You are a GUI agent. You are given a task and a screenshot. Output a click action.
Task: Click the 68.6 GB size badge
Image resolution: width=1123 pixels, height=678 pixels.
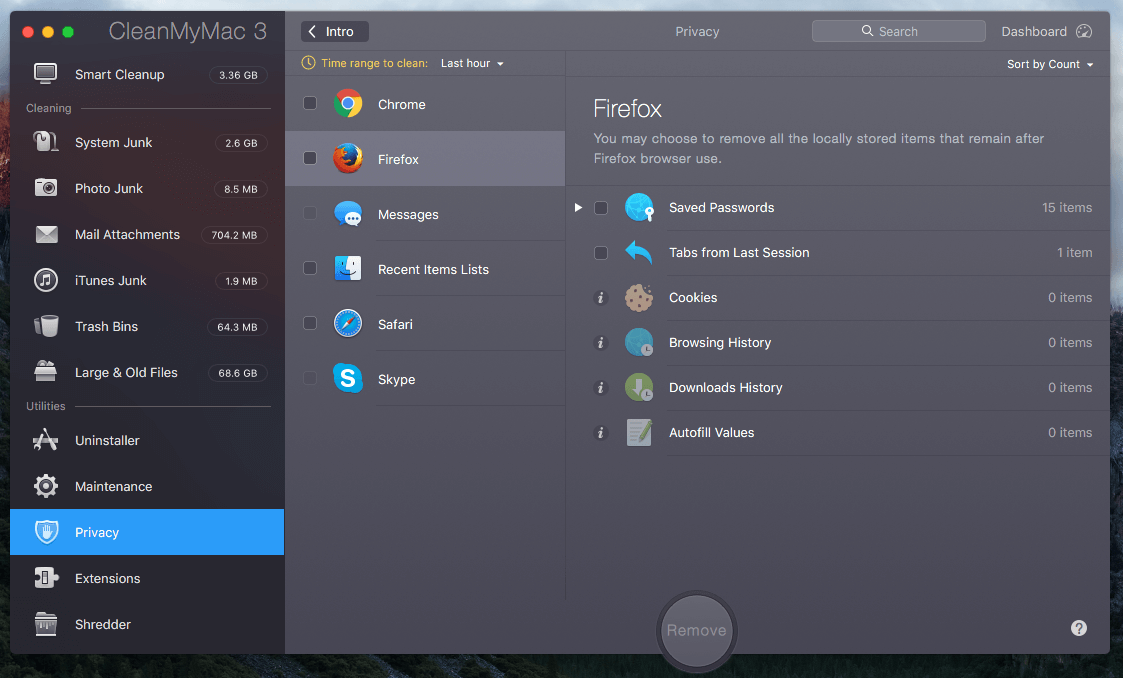click(238, 372)
